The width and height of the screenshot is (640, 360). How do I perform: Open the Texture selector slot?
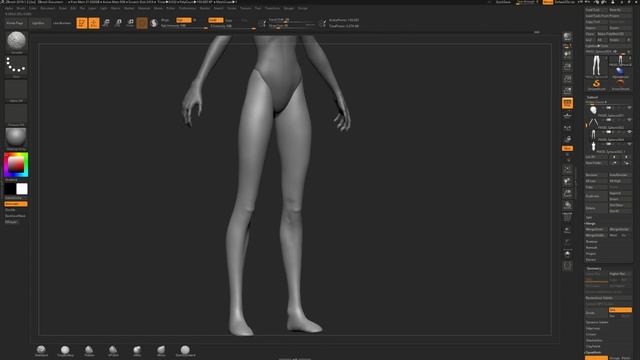pos(16,114)
